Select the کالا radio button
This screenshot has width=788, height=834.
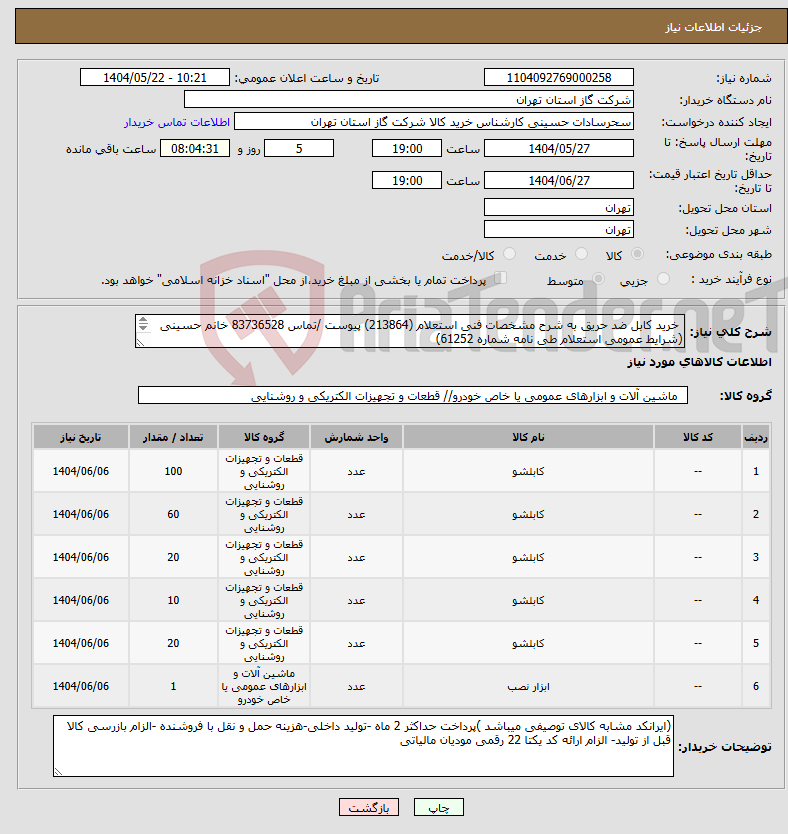click(637, 254)
